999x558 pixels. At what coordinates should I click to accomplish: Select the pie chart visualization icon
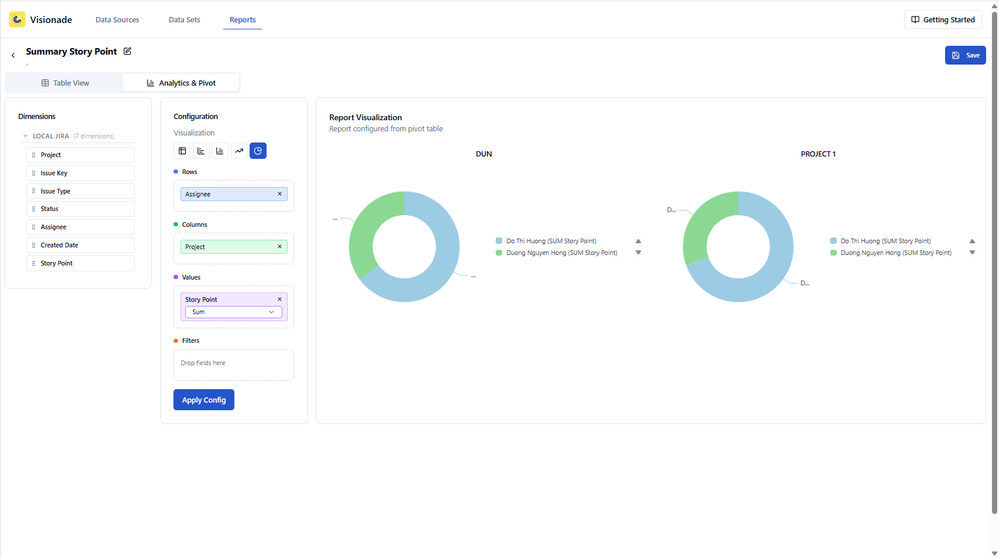click(x=258, y=151)
